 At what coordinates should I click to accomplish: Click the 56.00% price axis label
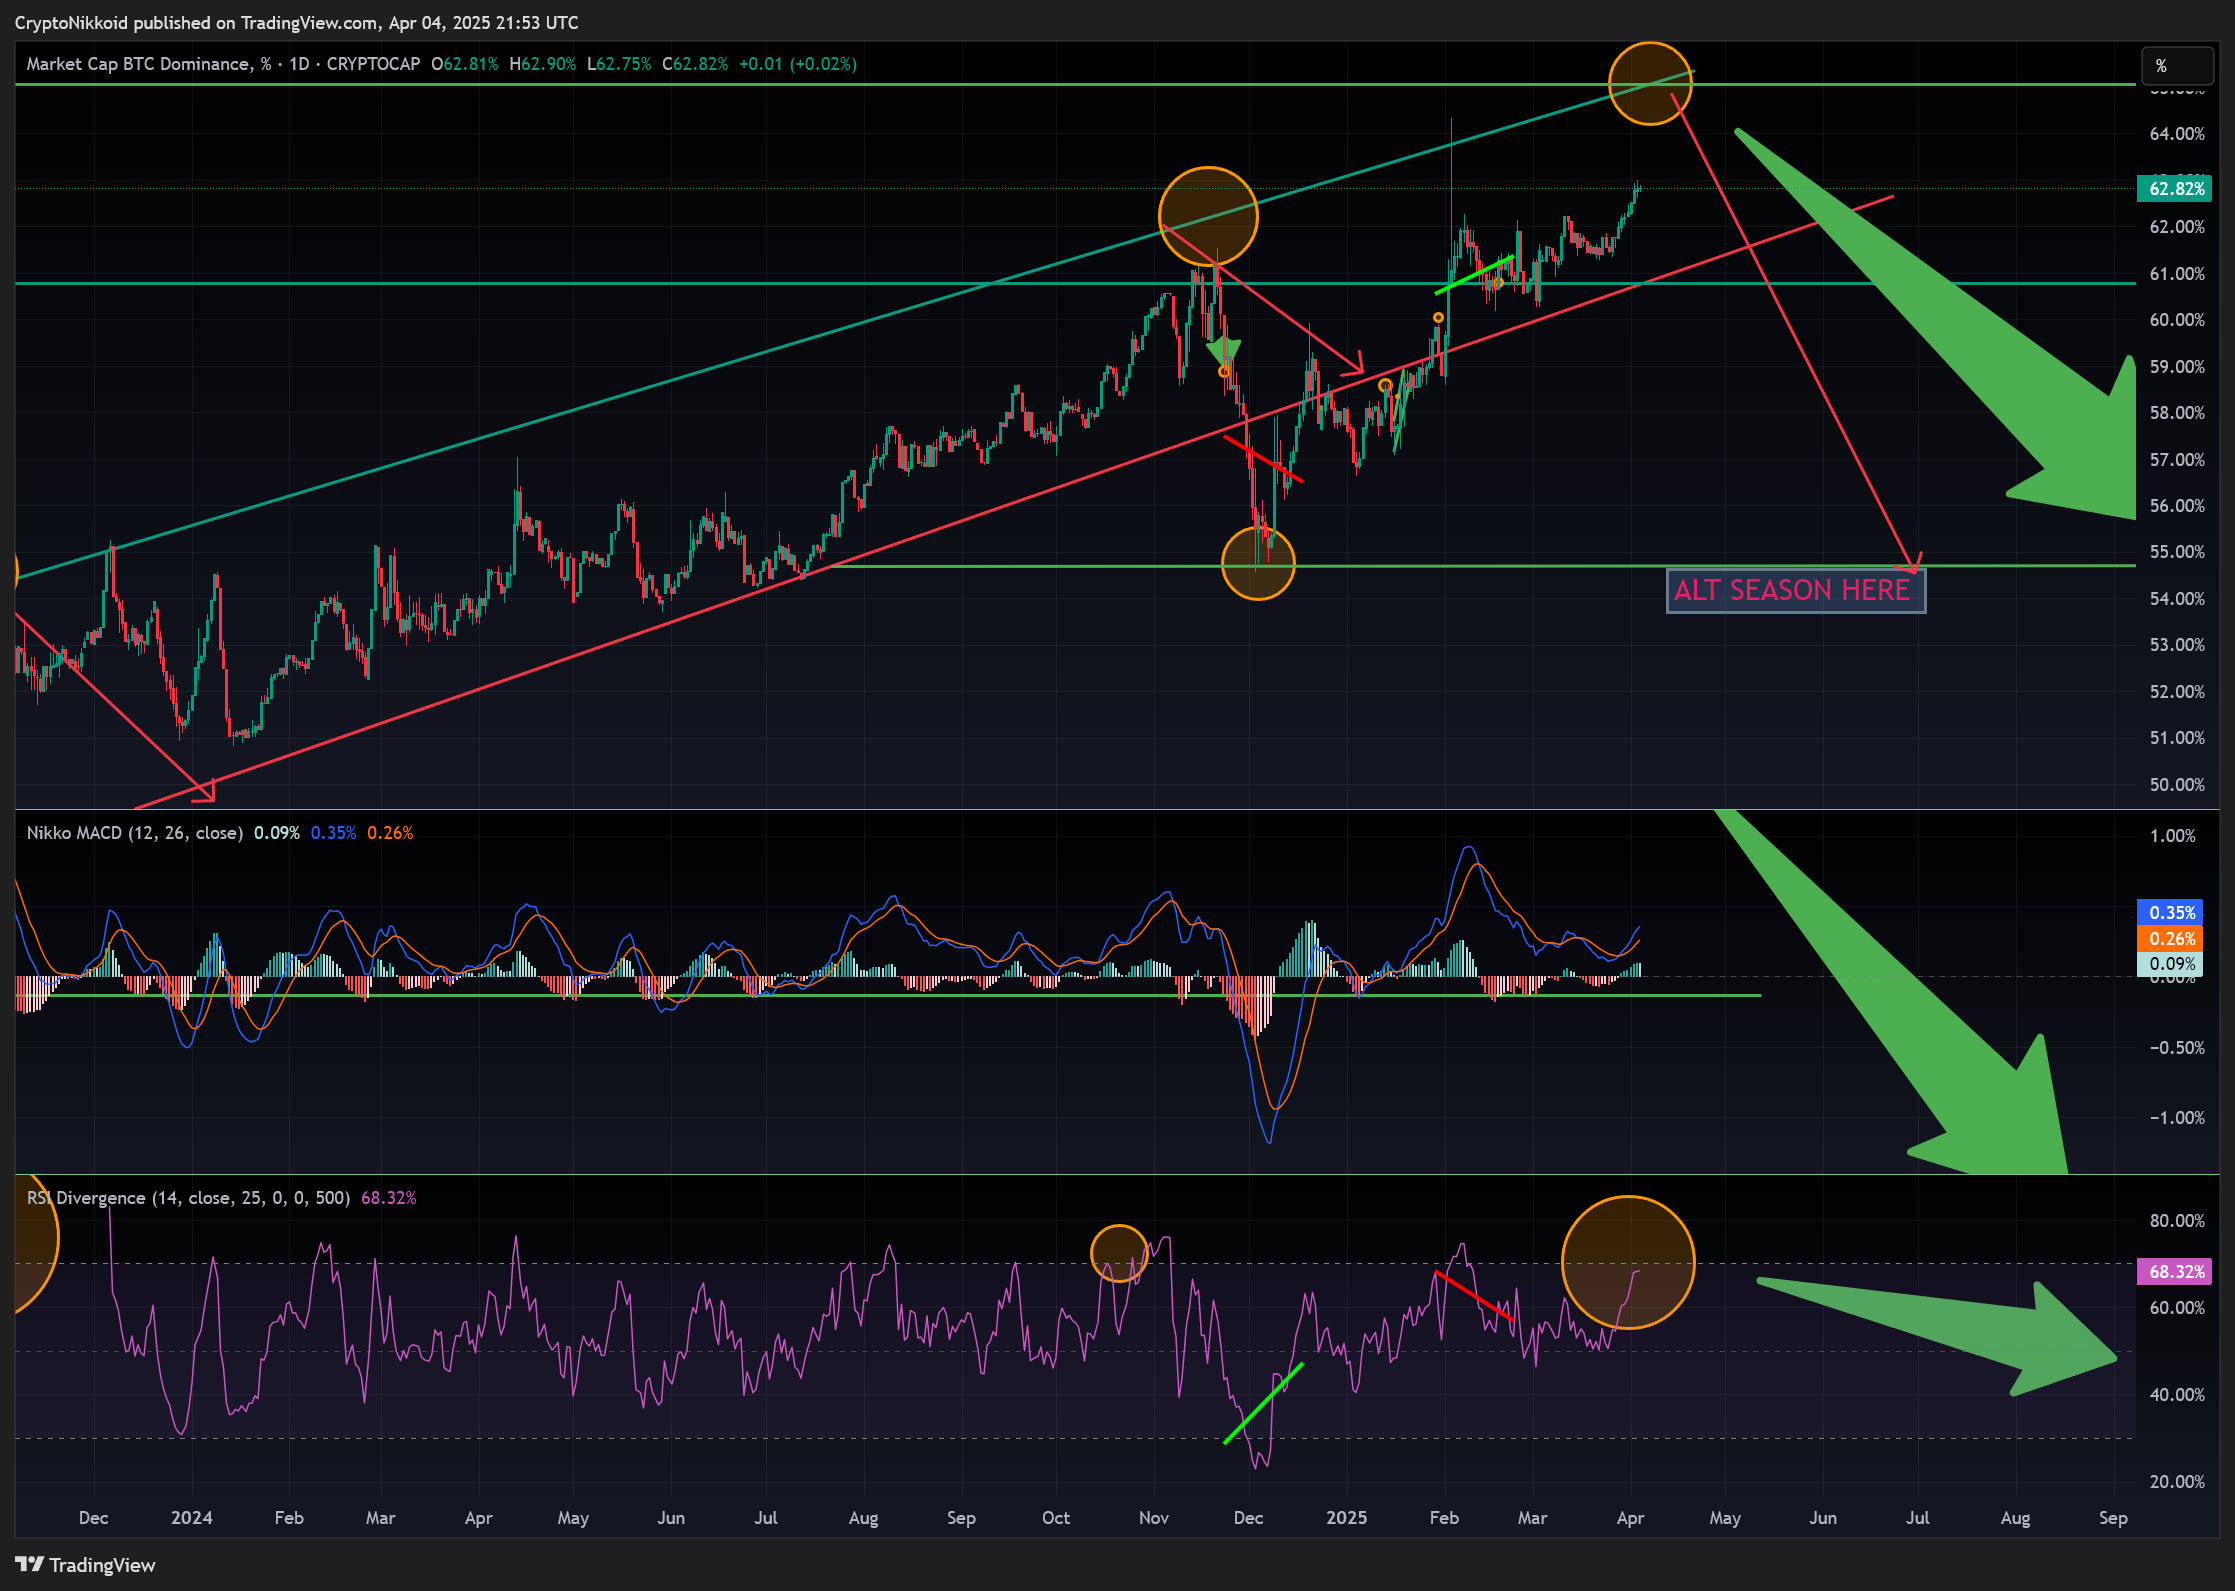2177,506
